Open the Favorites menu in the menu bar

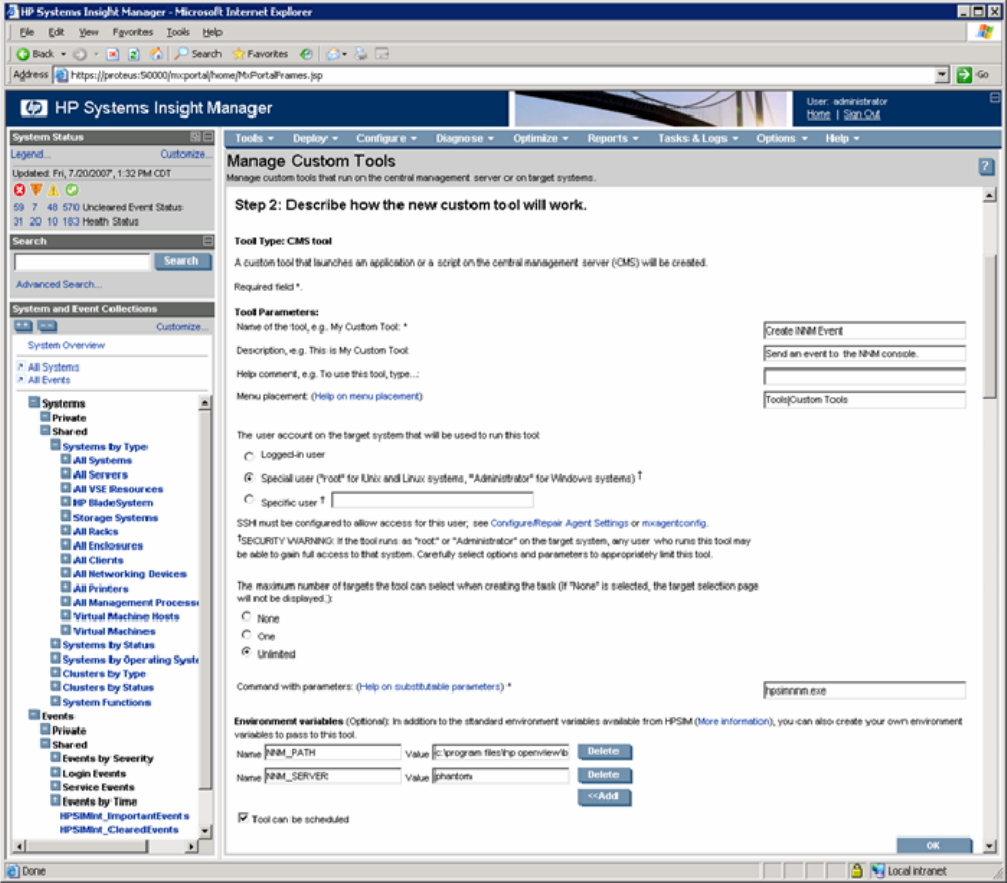point(132,32)
